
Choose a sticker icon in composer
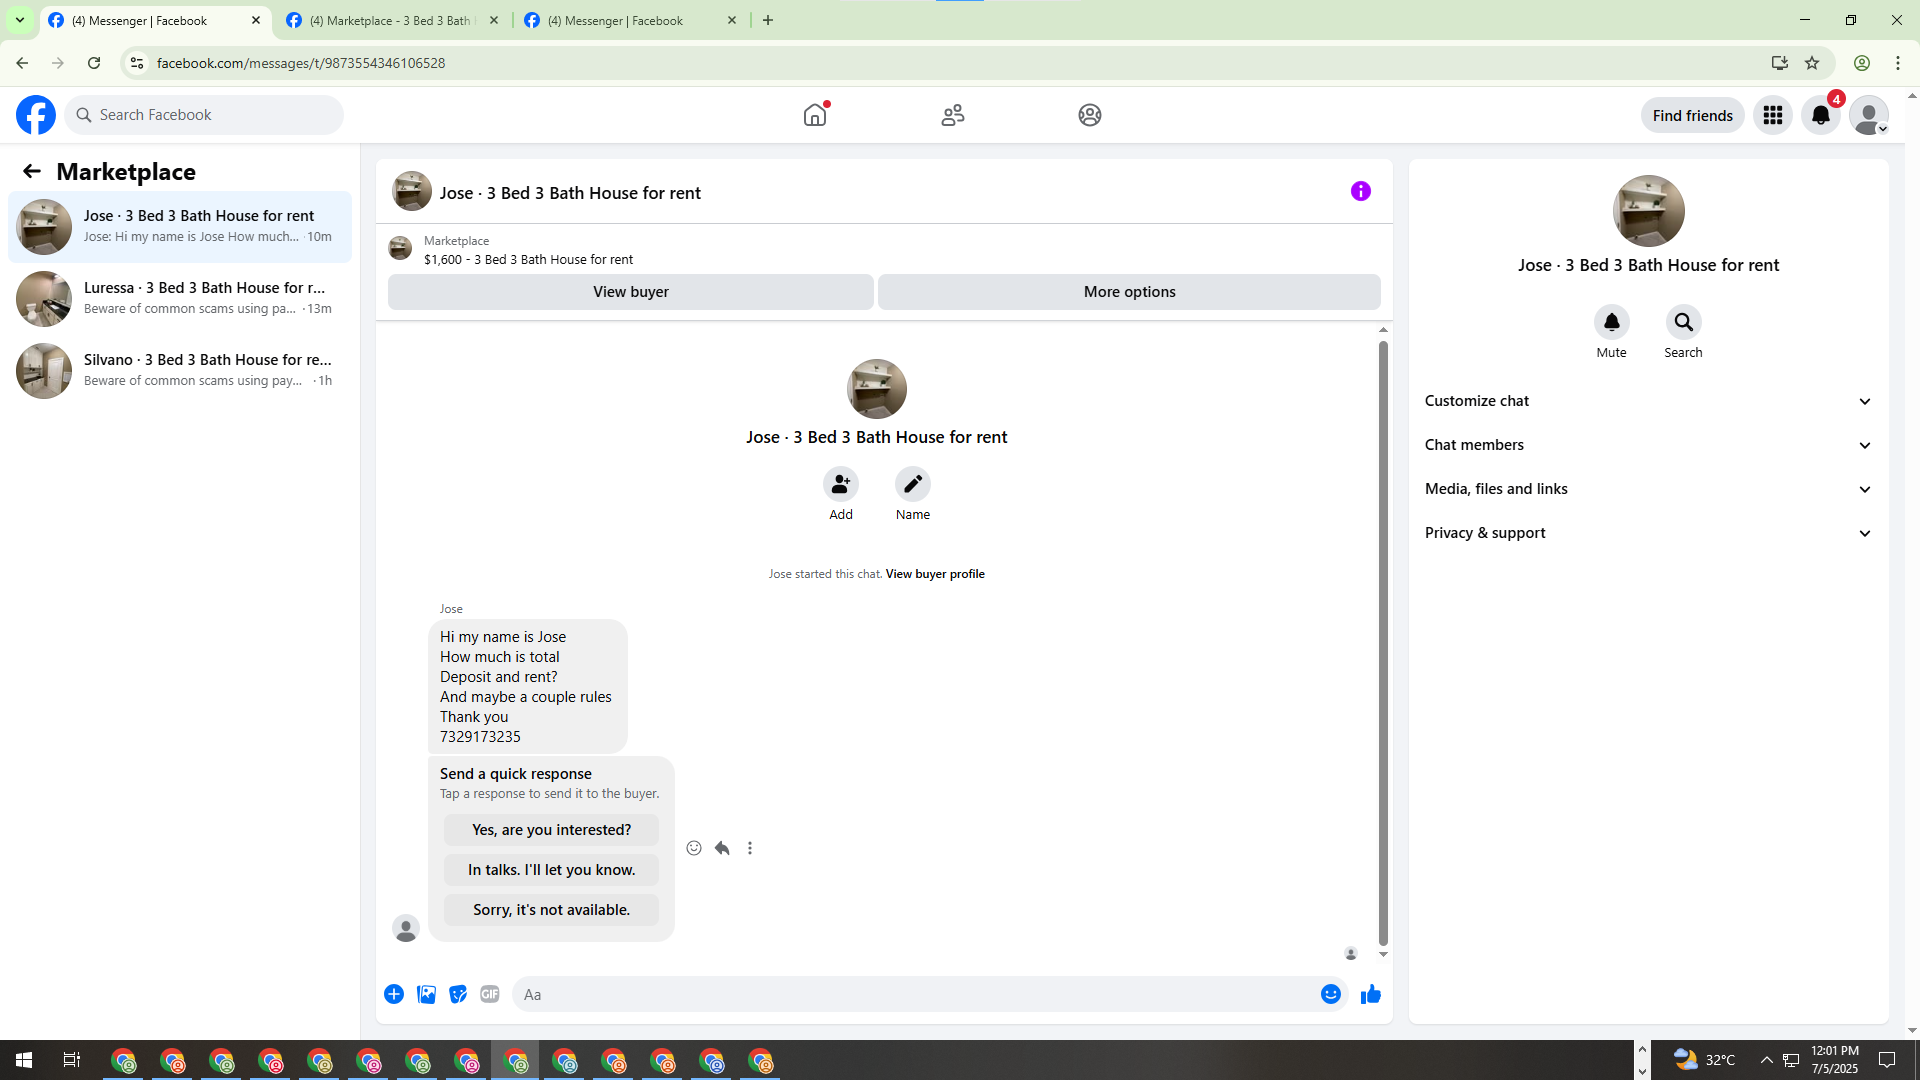click(x=458, y=994)
